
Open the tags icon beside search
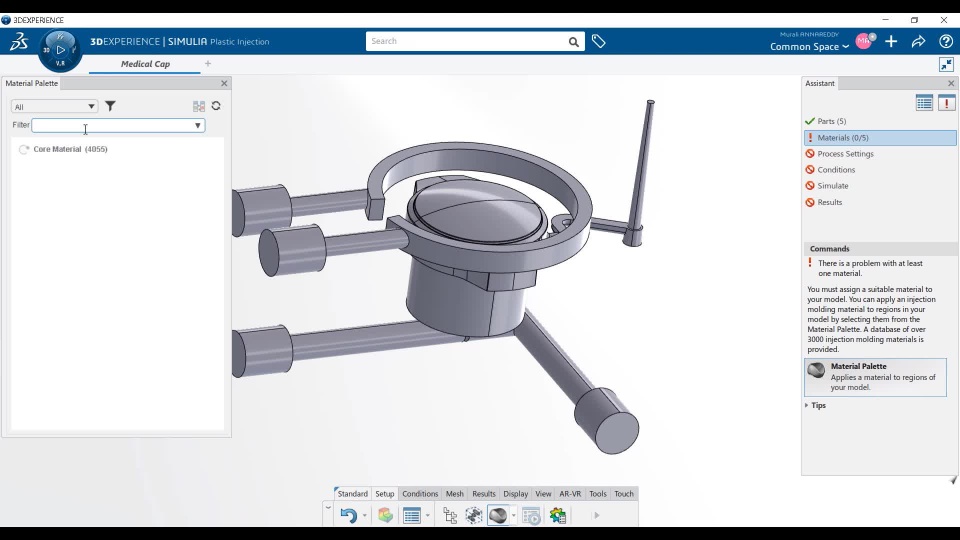click(x=599, y=42)
